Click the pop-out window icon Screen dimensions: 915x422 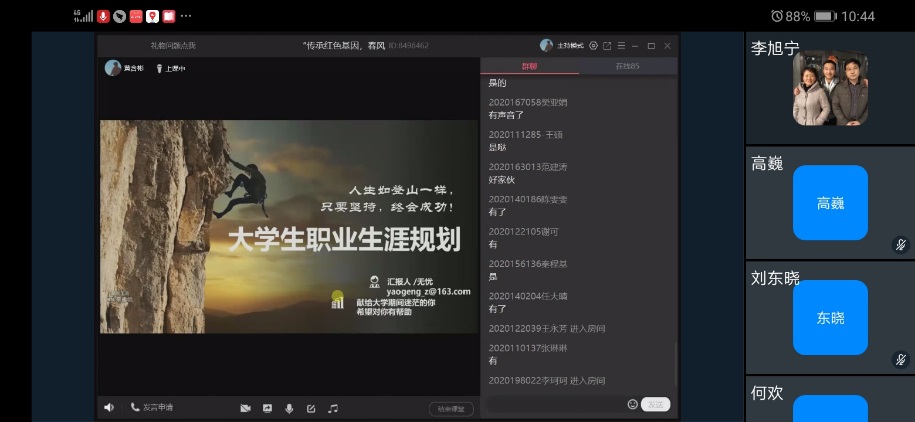coord(607,45)
